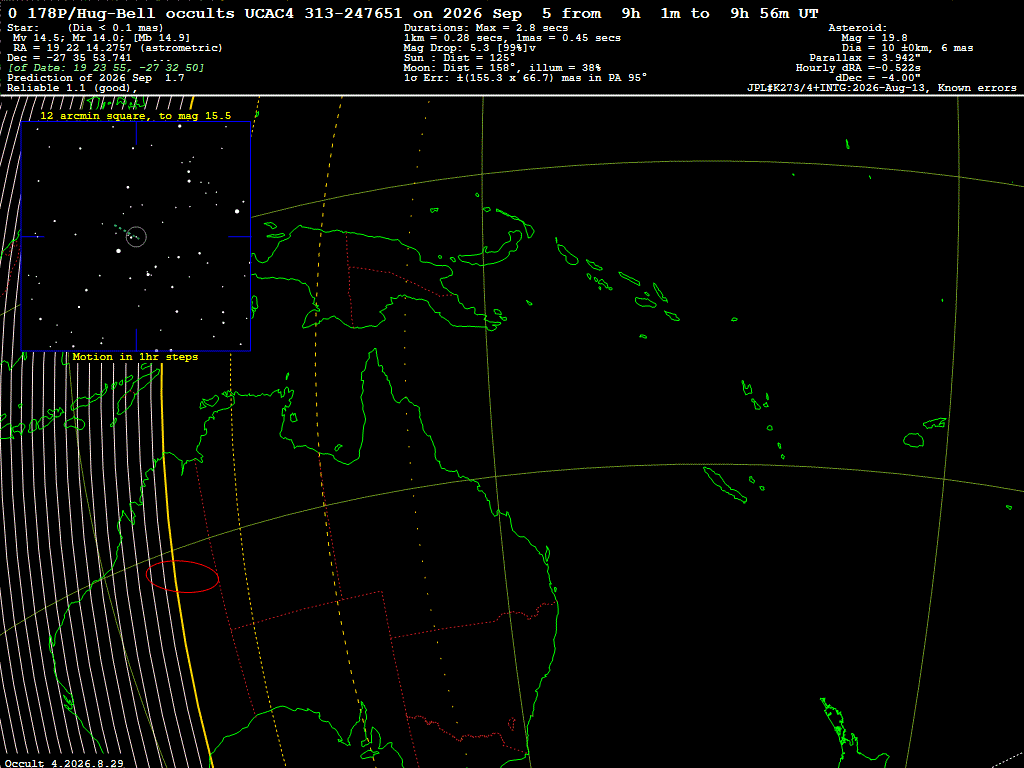
Task: Click the New Caledonia island outline
Action: coord(725,485)
